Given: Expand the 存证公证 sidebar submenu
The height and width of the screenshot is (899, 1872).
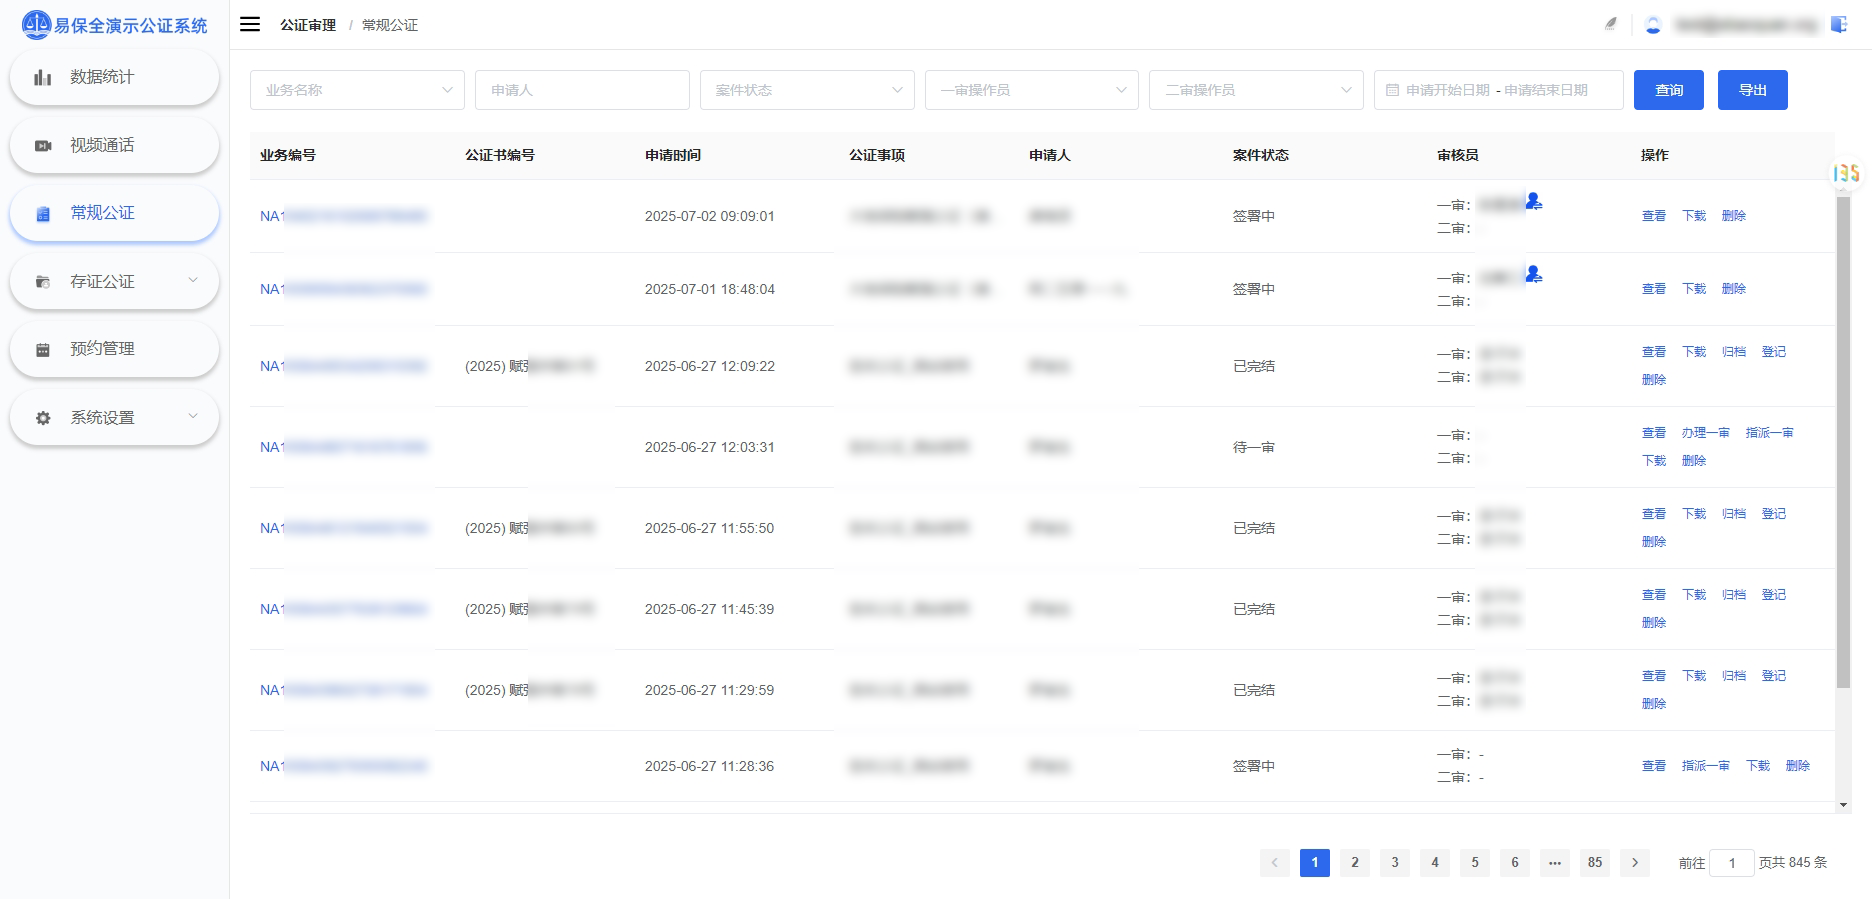Looking at the screenshot, I should pyautogui.click(x=114, y=282).
